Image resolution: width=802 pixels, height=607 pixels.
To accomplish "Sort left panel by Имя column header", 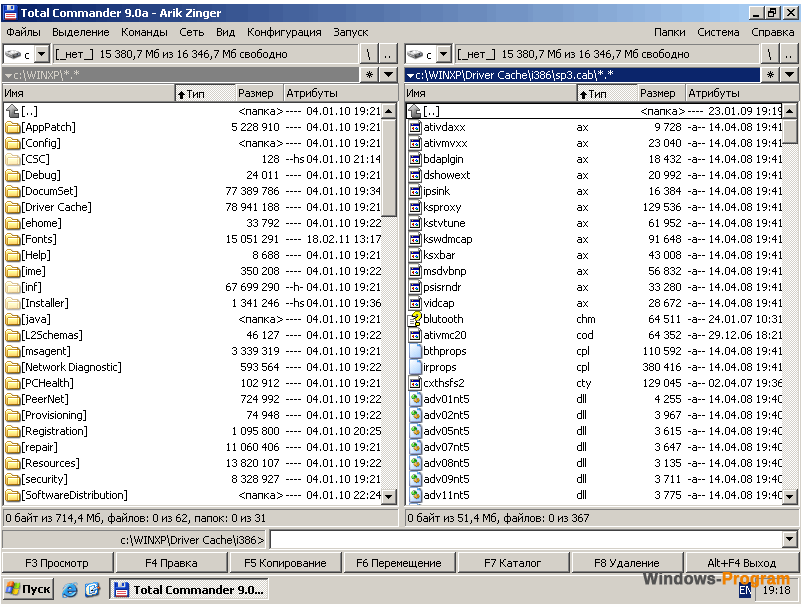I will click(x=88, y=94).
